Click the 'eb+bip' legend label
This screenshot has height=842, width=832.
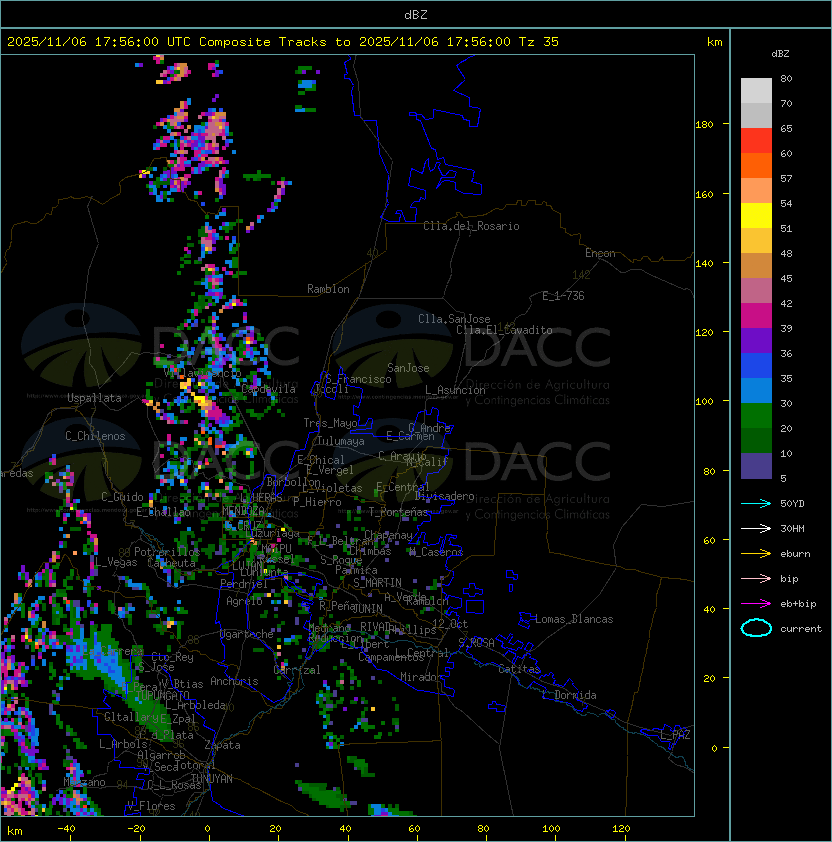pos(798,604)
